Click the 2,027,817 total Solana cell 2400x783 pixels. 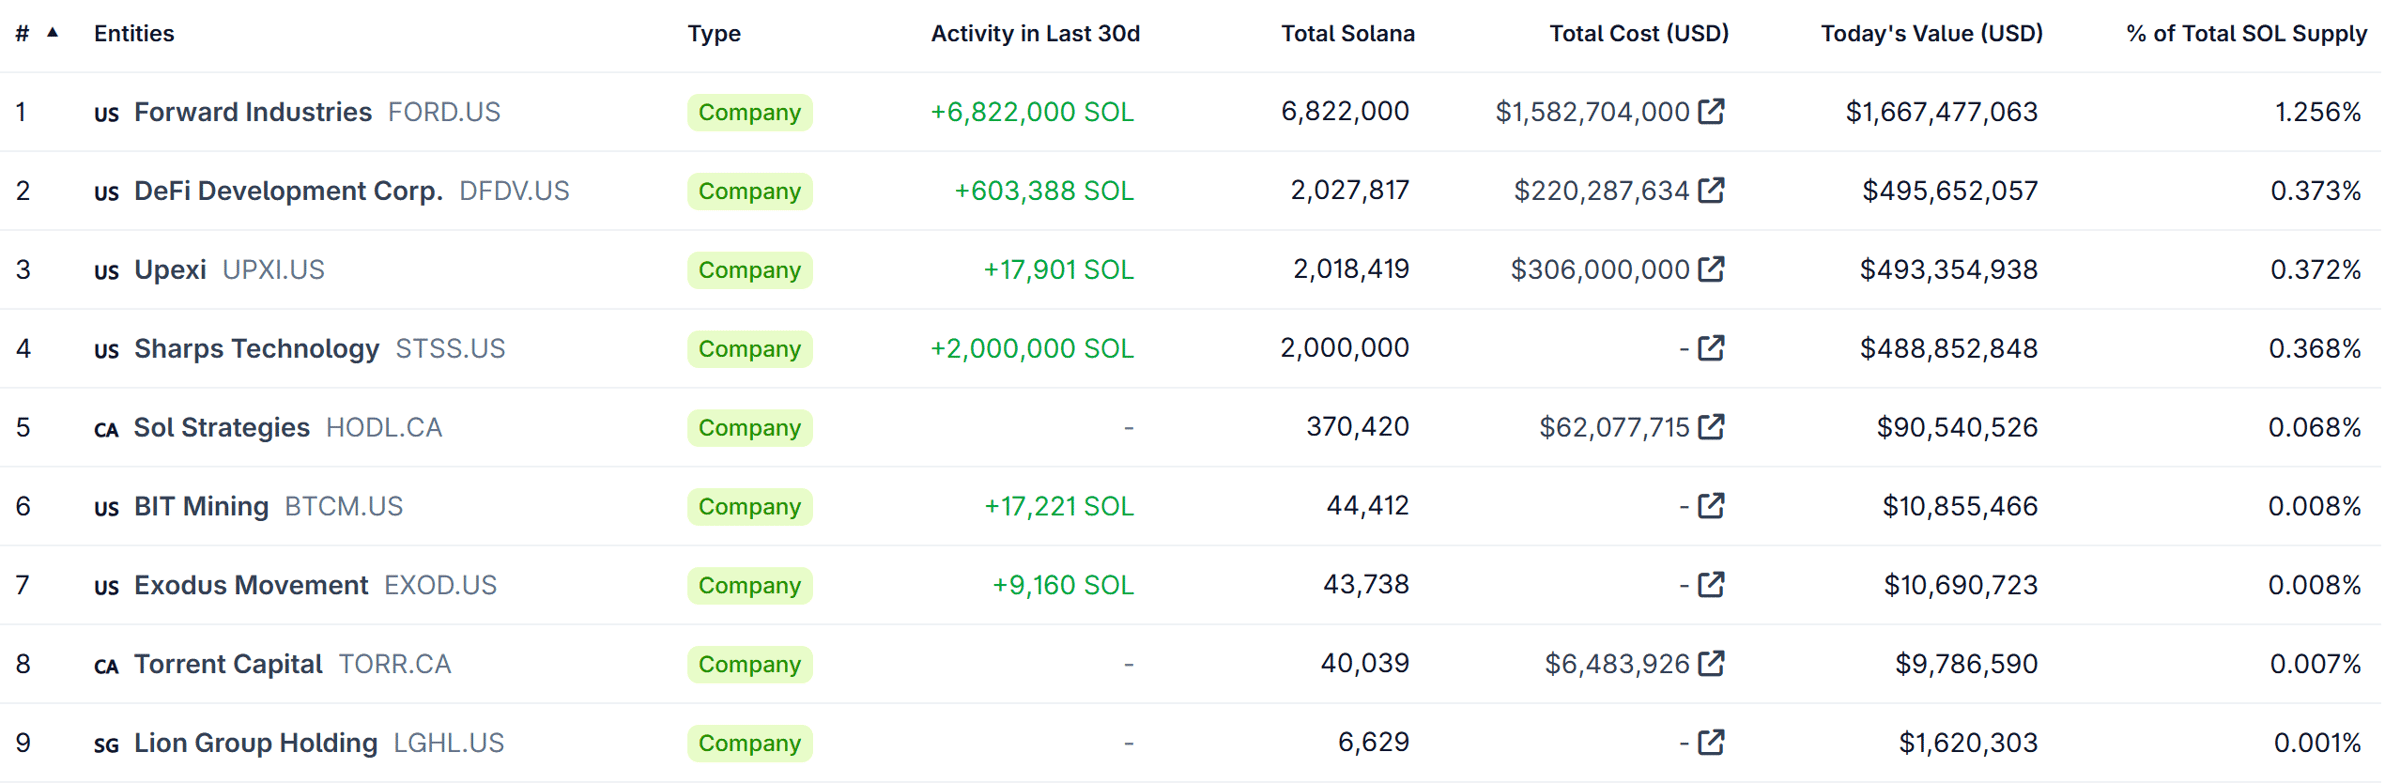(x=1350, y=190)
